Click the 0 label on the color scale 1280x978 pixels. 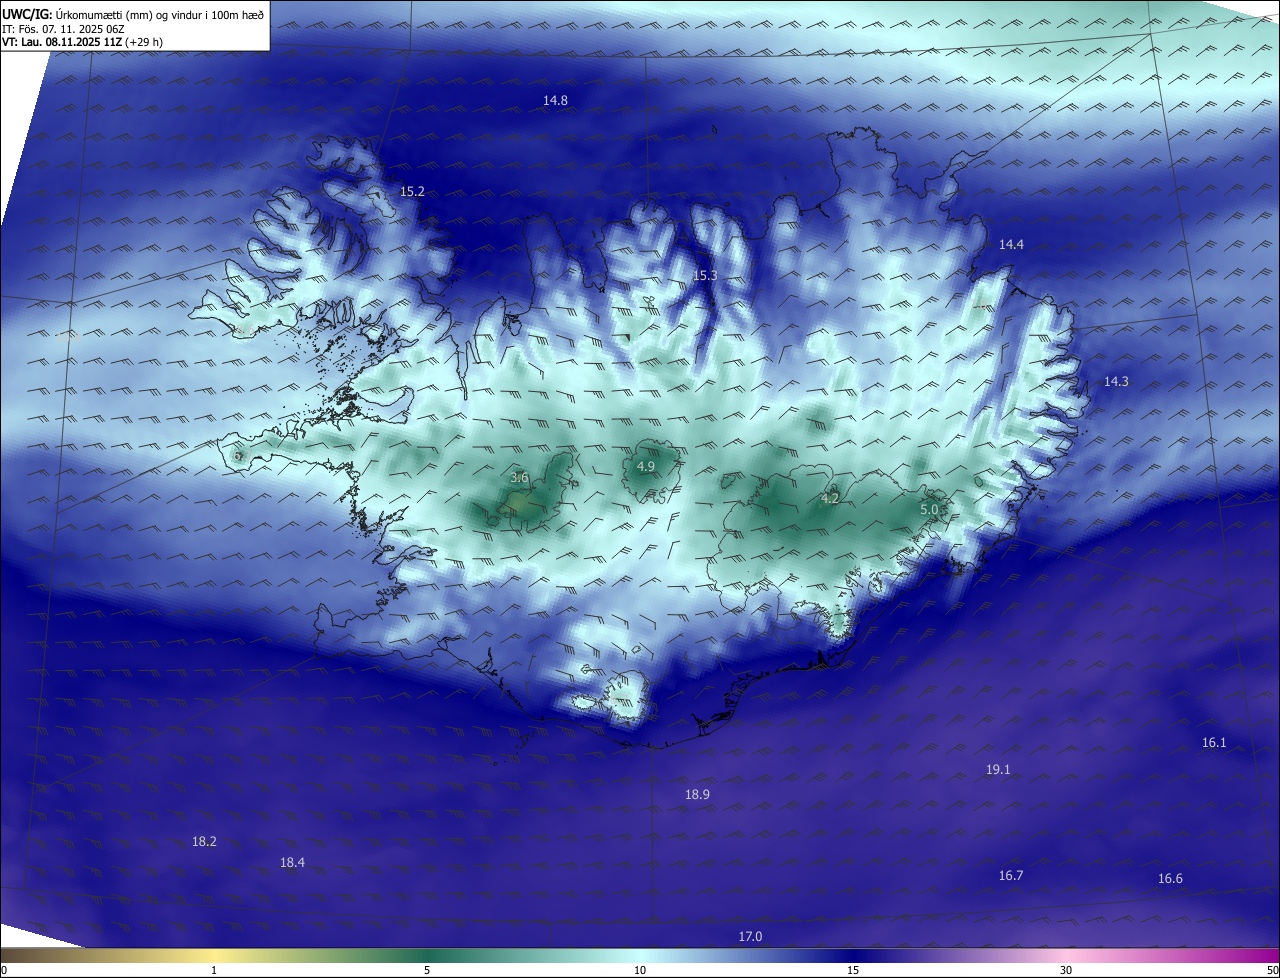click(3, 970)
